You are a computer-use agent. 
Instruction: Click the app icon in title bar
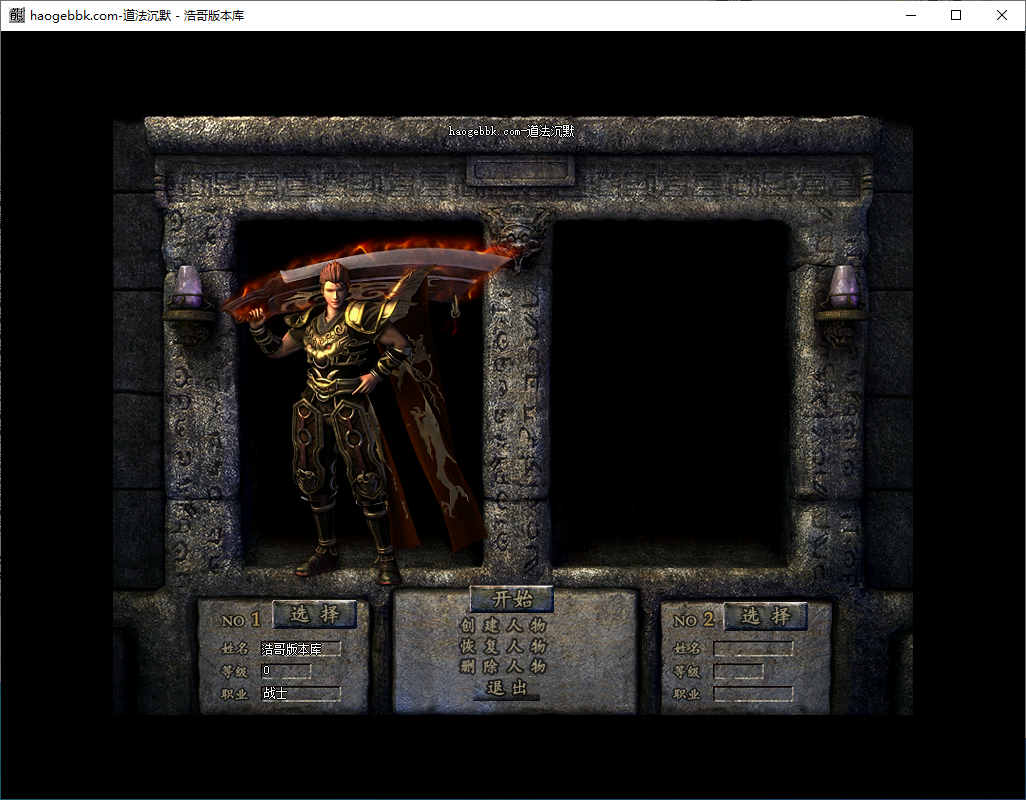click(17, 15)
